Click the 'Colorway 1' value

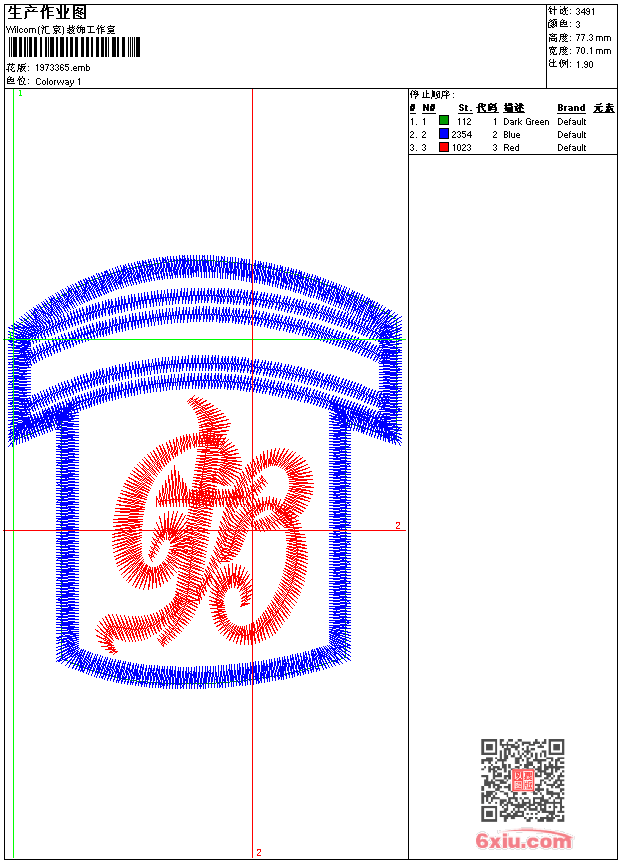[58, 82]
